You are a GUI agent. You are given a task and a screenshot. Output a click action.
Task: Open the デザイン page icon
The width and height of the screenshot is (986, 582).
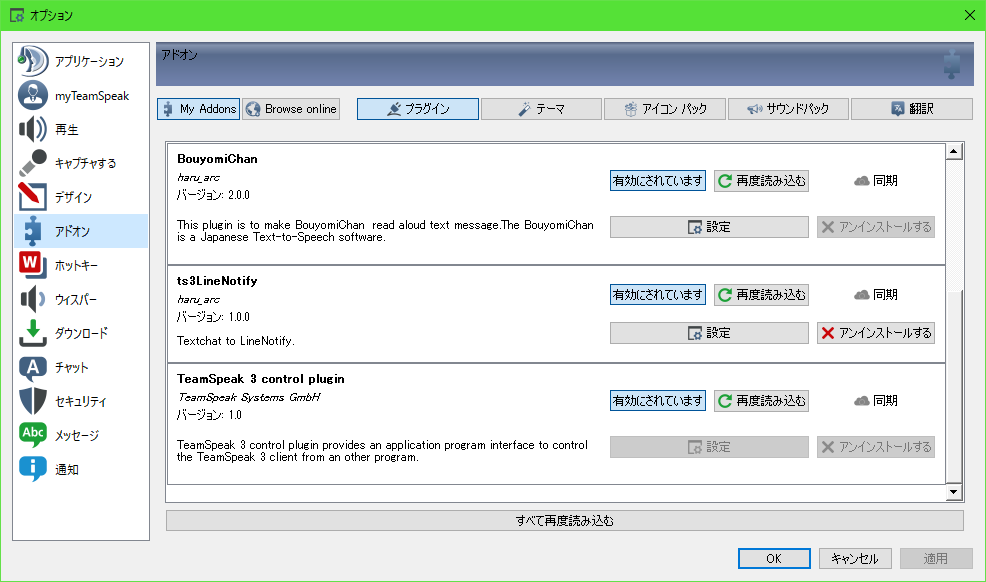(32, 197)
